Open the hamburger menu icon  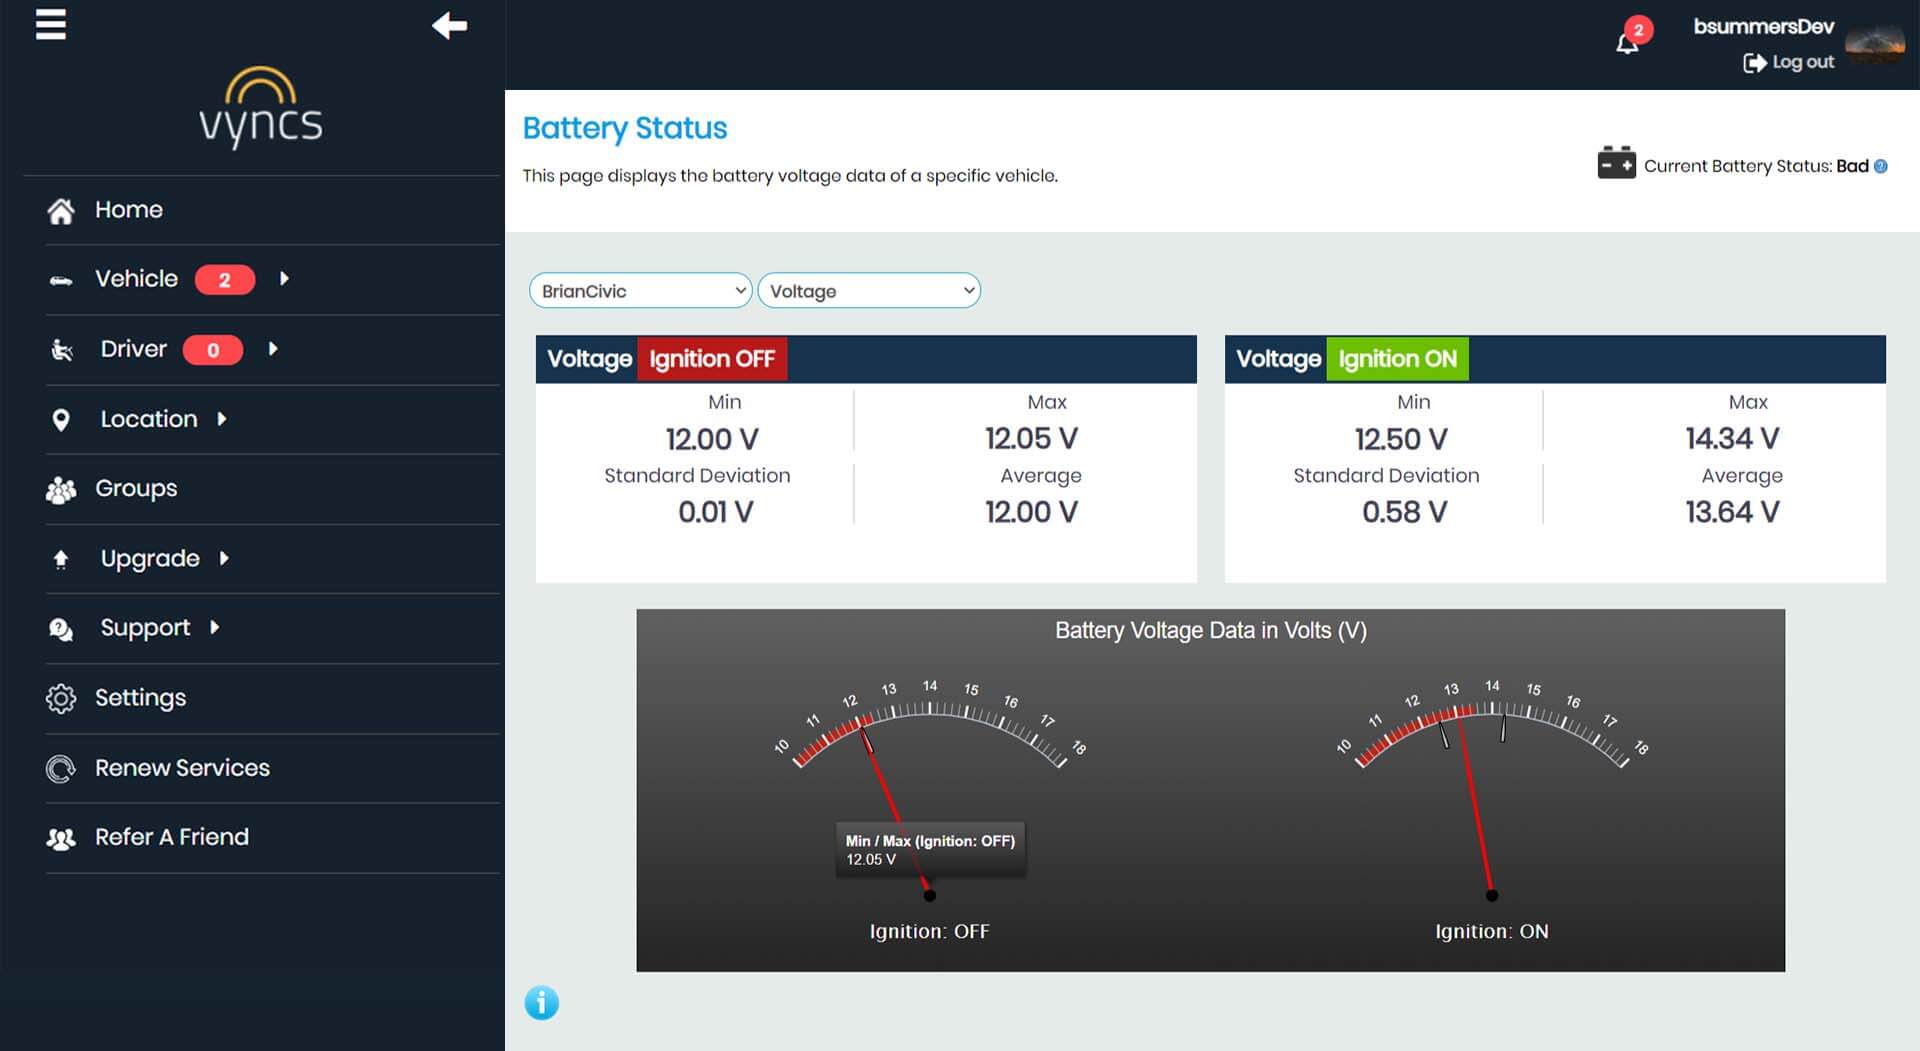pos(51,24)
